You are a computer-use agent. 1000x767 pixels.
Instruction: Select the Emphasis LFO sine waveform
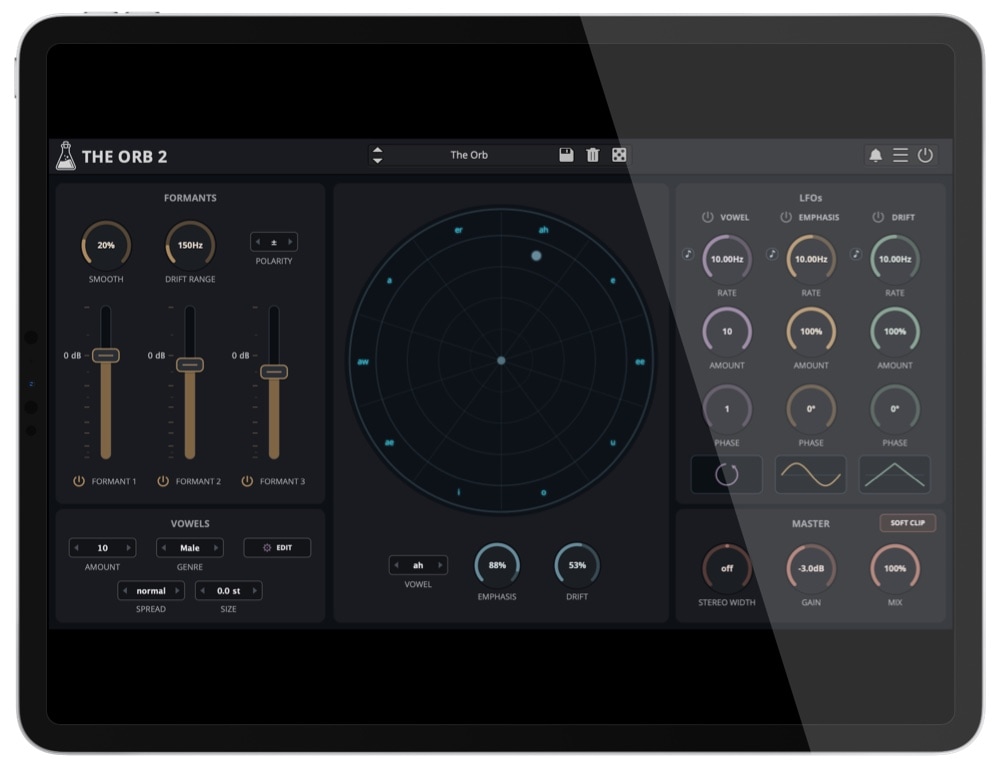[x=811, y=474]
